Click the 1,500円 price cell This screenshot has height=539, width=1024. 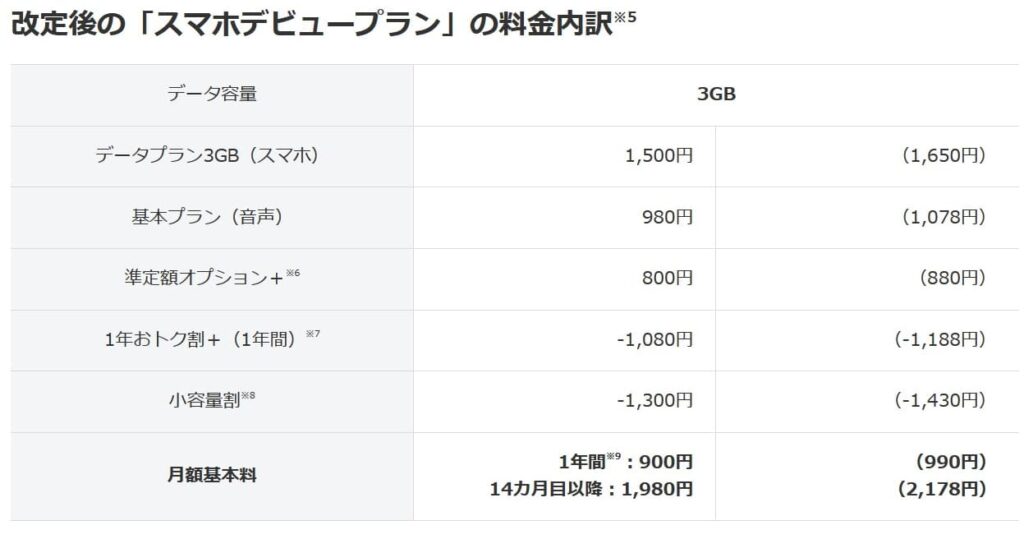(658, 156)
